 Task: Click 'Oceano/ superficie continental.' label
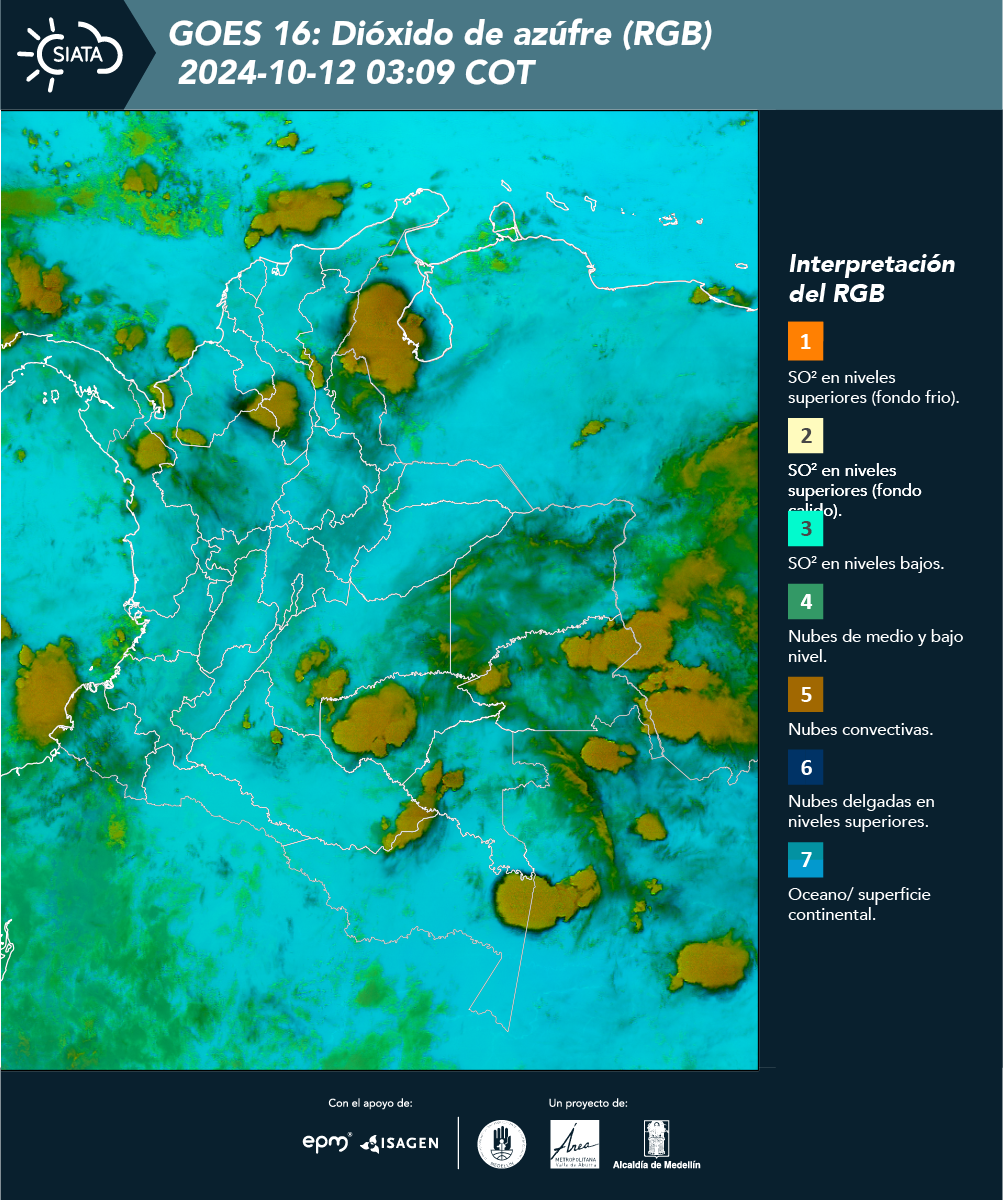tap(859, 904)
